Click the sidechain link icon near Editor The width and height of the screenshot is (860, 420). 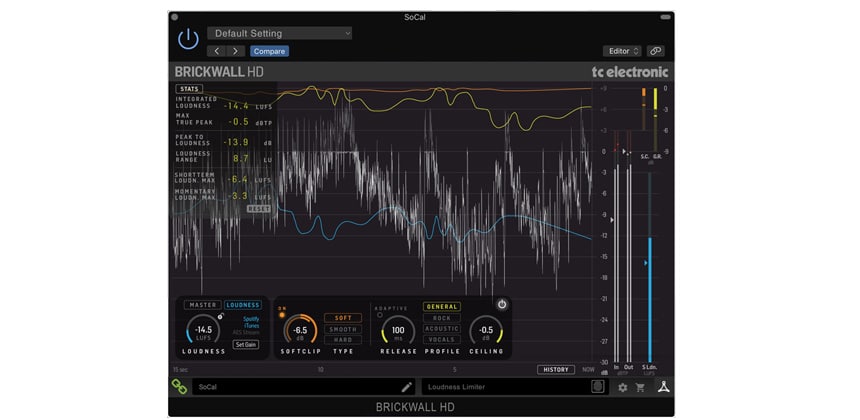click(x=655, y=51)
